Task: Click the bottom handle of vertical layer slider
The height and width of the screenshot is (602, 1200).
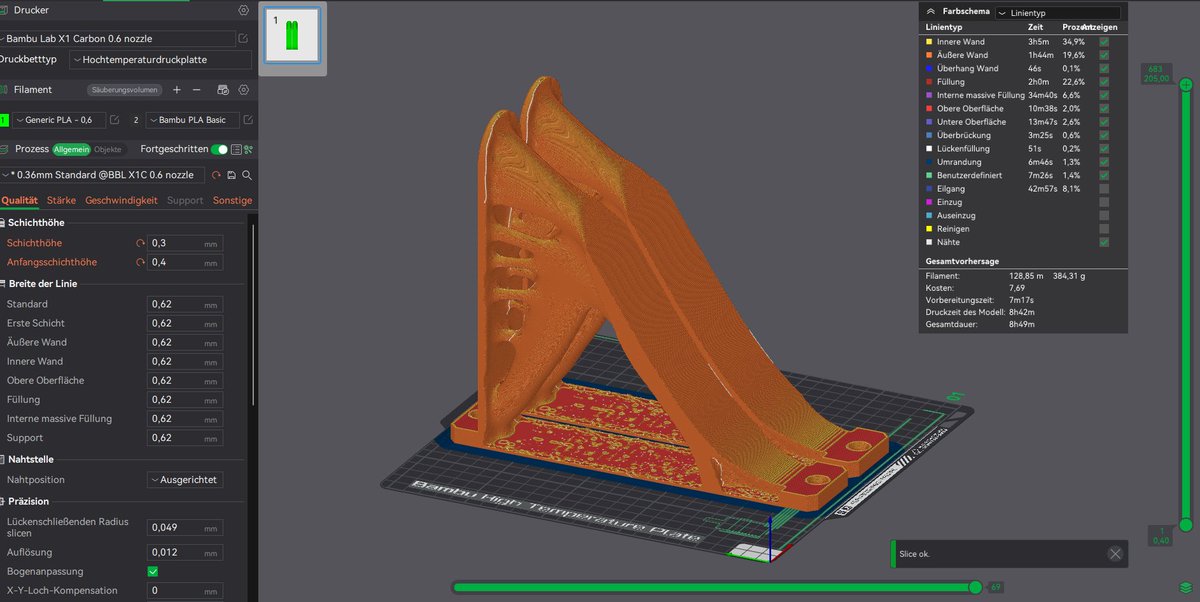Action: [1185, 524]
